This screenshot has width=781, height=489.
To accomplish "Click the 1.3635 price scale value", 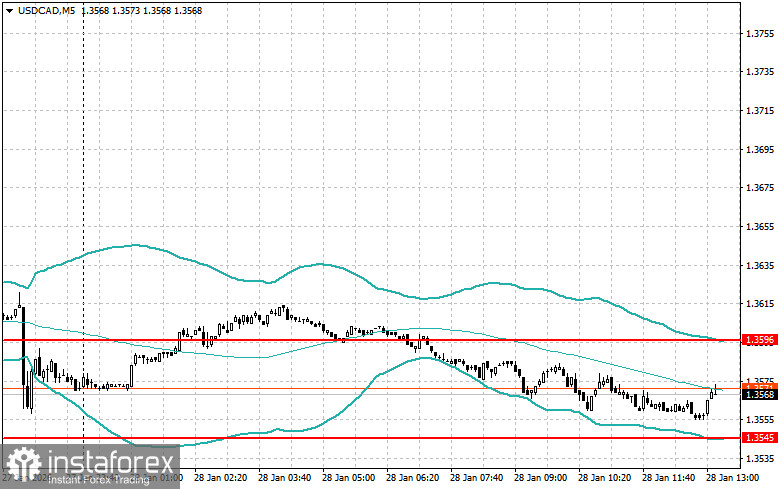I will click(761, 265).
